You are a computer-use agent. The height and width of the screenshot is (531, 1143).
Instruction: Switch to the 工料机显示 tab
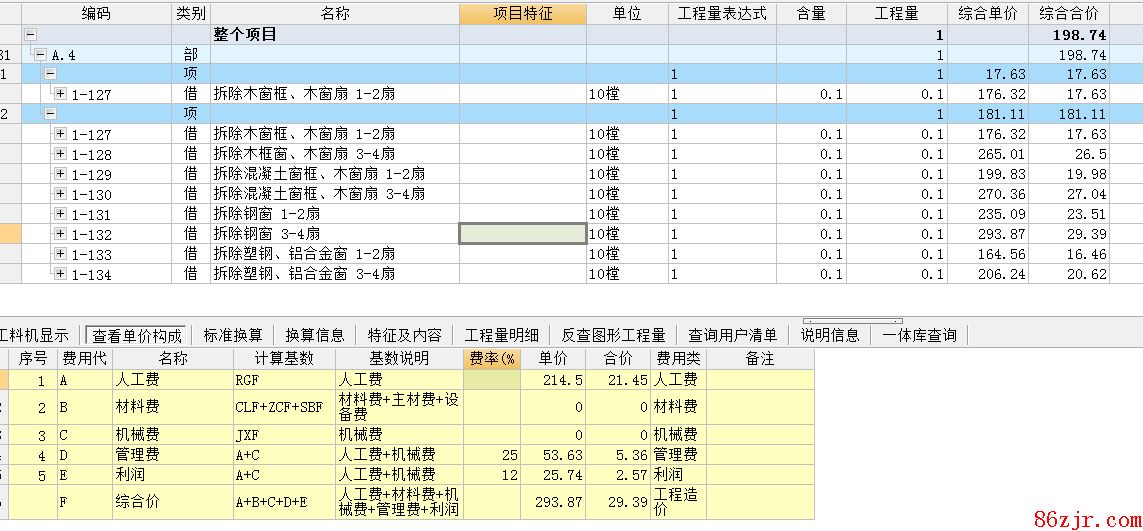click(x=34, y=335)
